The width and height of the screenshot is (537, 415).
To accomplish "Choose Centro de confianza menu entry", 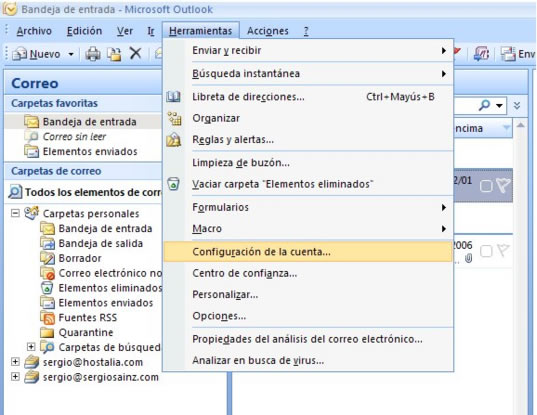I will click(308, 273).
